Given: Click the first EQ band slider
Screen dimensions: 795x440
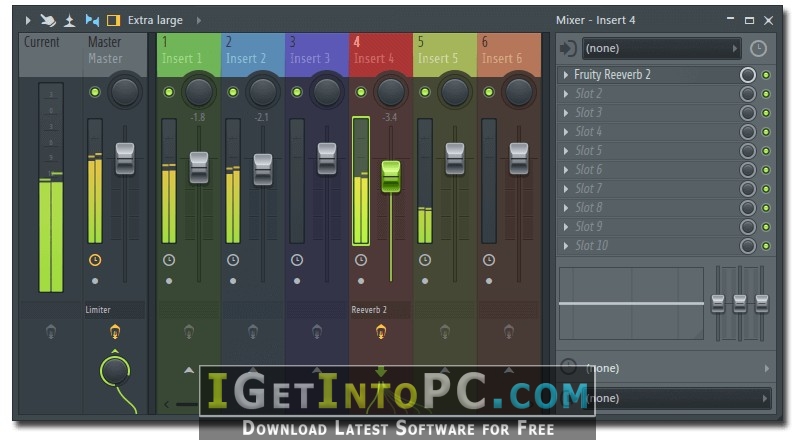Looking at the screenshot, I should click(x=718, y=303).
